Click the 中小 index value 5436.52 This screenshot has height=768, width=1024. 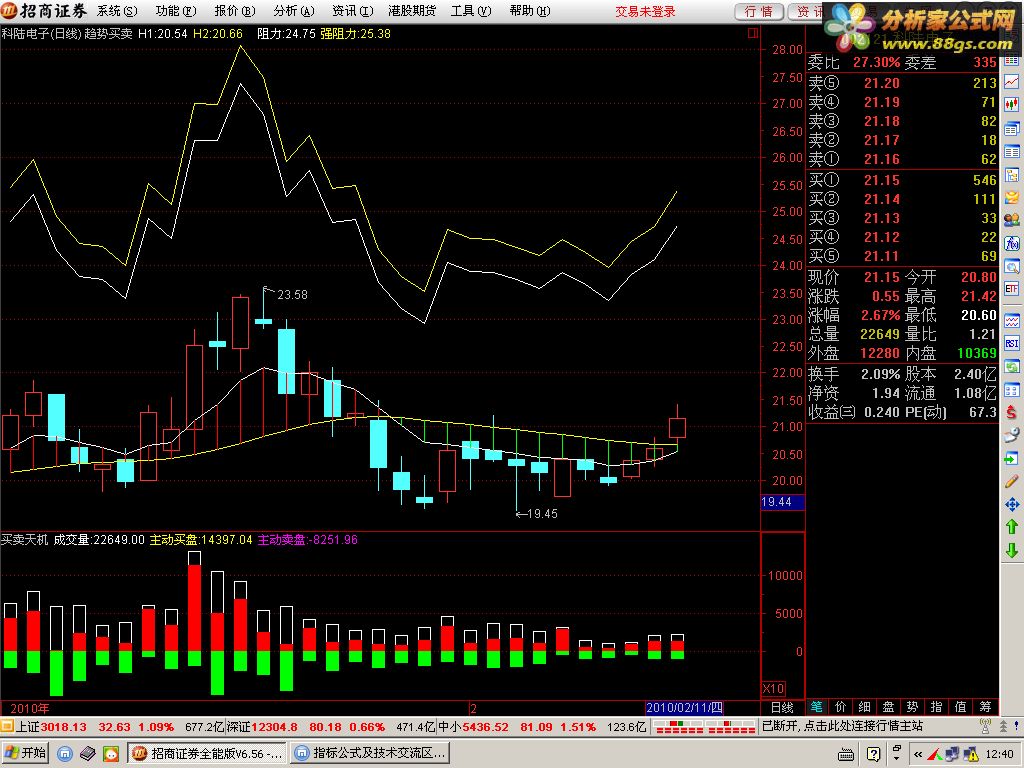(x=485, y=726)
